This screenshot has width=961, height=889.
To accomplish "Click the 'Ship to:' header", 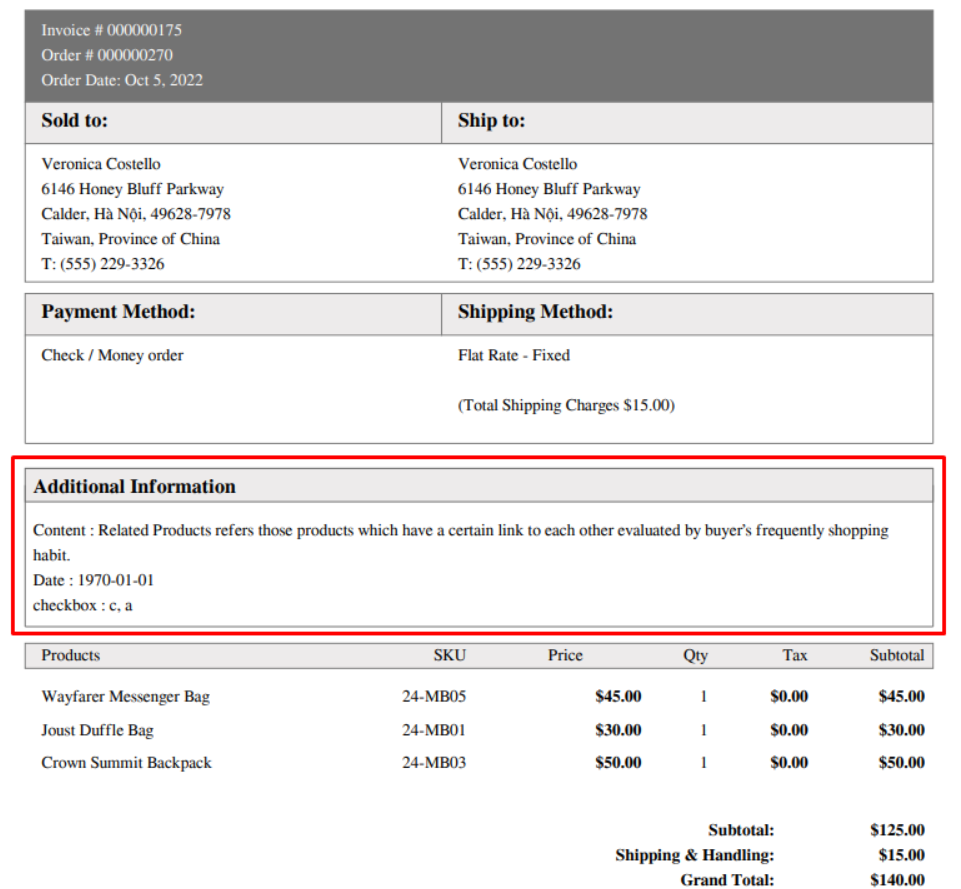I will click(x=491, y=121).
